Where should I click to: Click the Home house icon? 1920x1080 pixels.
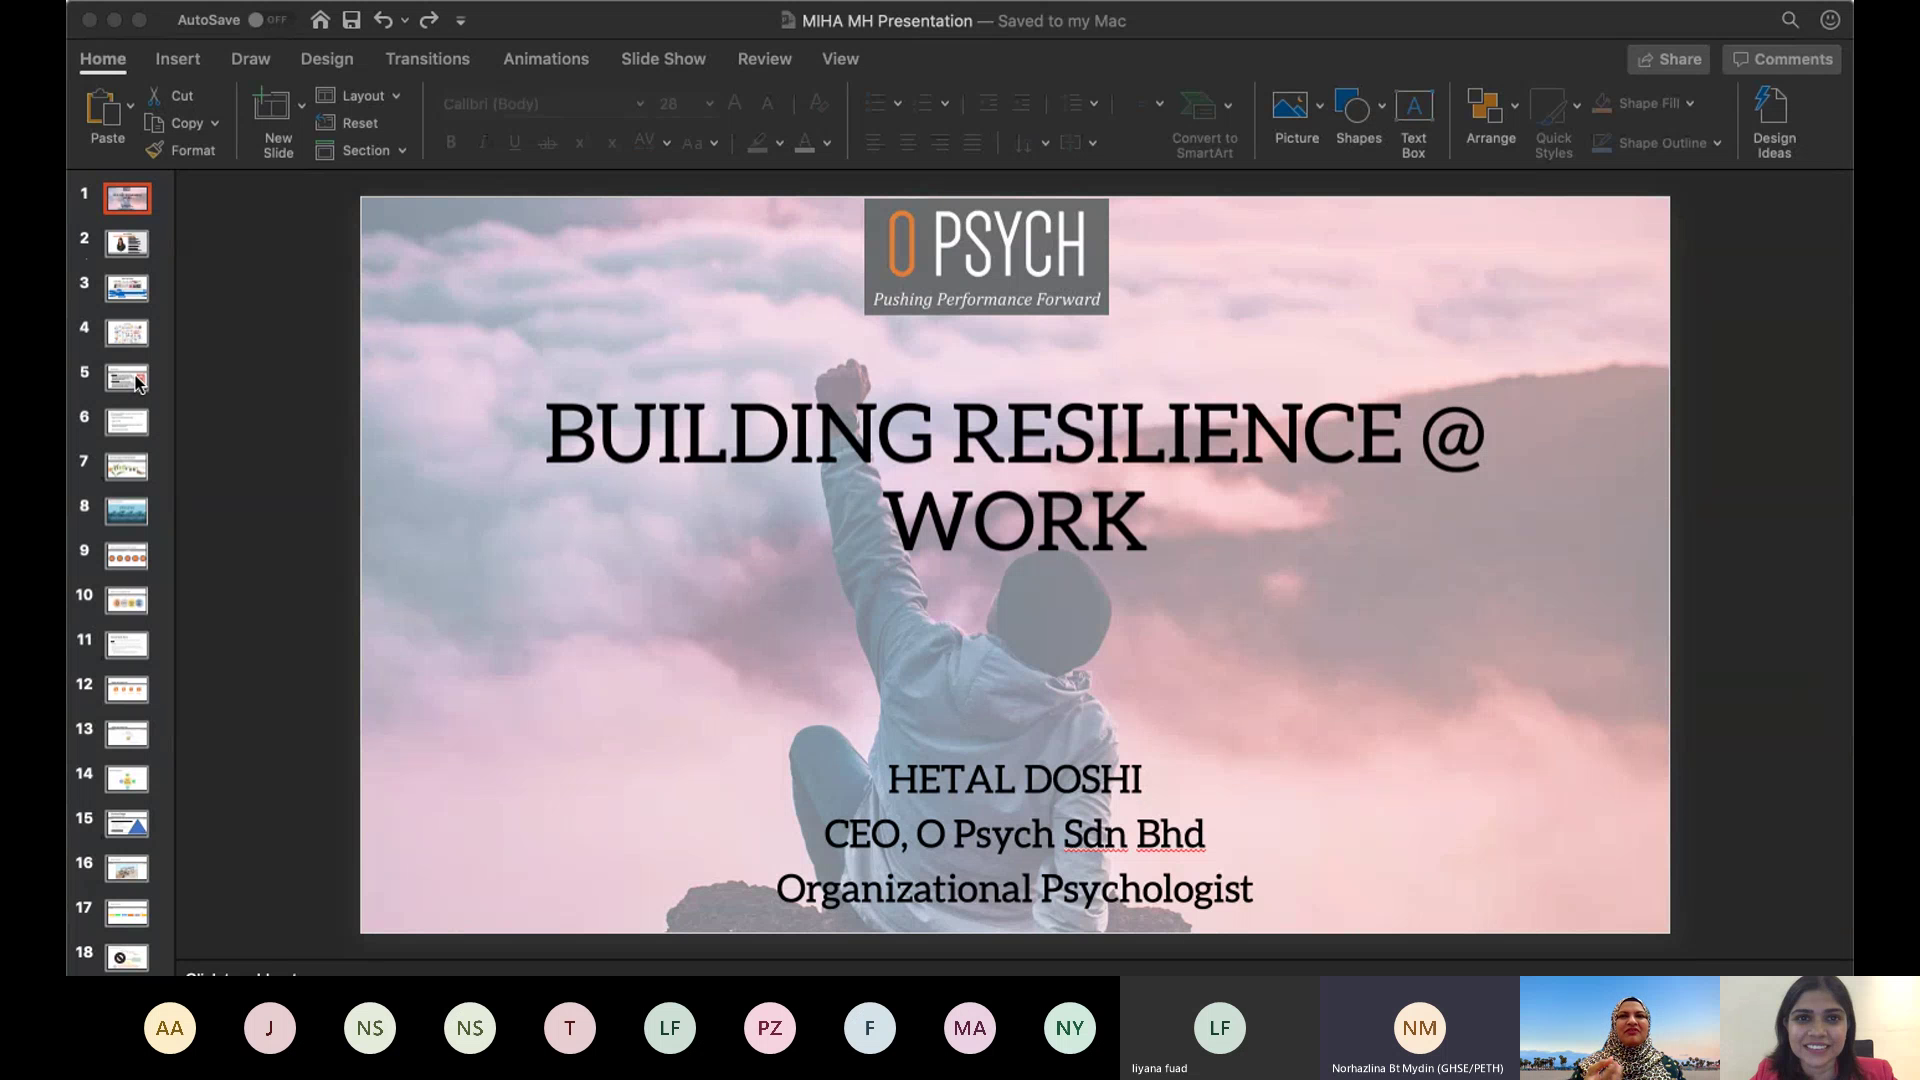click(x=320, y=20)
